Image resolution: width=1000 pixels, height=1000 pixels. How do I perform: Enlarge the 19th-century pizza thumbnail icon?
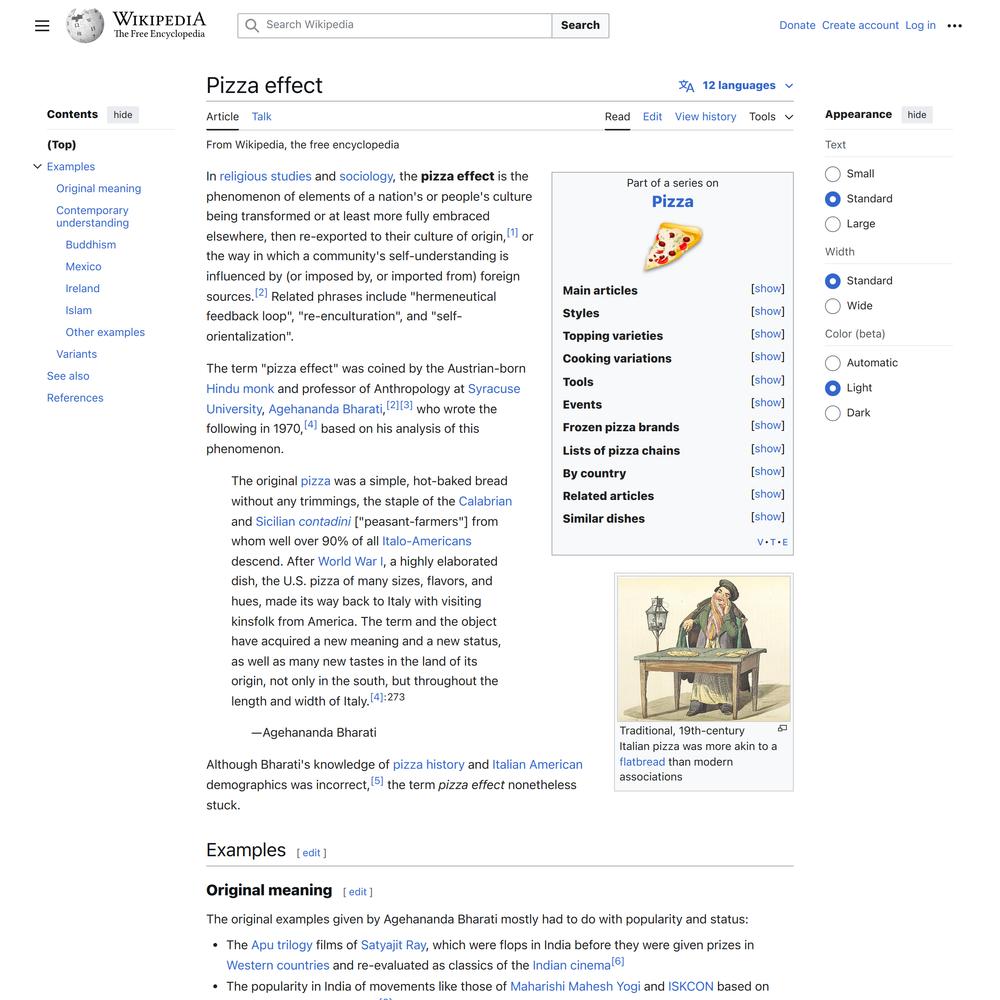[x=782, y=729]
